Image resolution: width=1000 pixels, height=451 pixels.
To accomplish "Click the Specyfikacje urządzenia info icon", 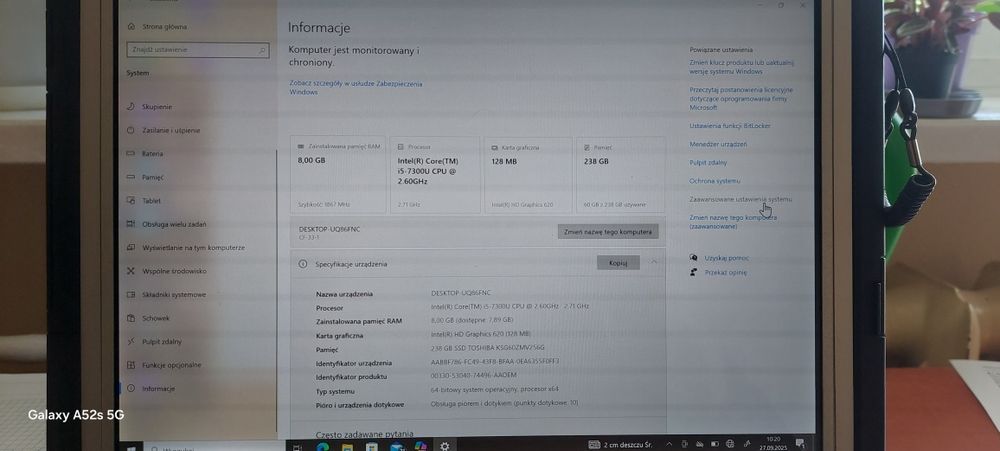I will [303, 263].
